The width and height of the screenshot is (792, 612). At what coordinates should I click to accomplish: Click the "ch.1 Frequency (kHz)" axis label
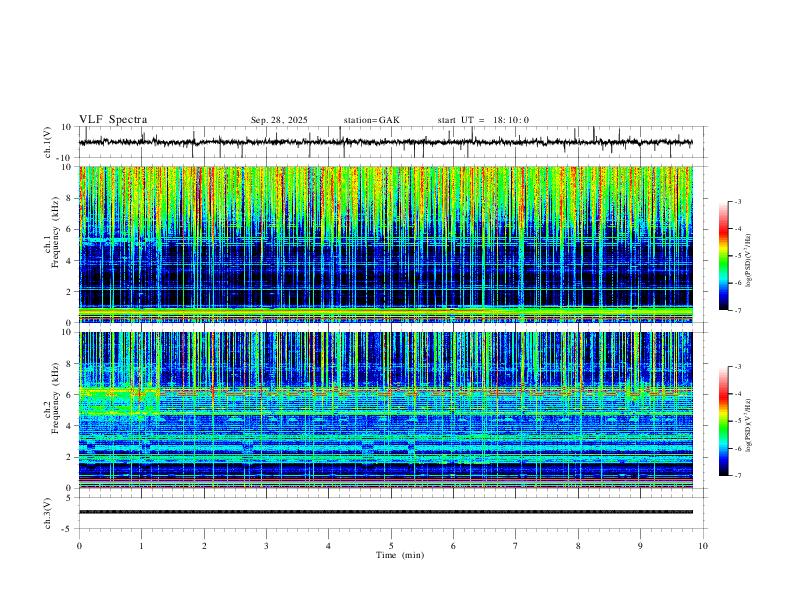pos(51,233)
